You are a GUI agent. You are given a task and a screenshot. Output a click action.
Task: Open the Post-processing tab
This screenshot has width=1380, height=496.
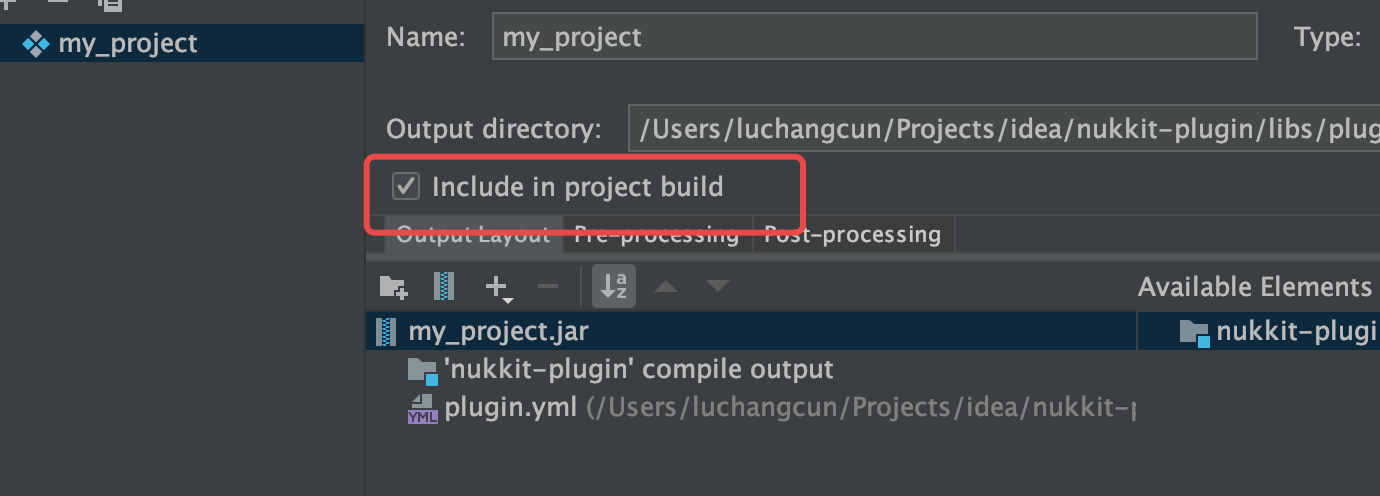click(852, 236)
